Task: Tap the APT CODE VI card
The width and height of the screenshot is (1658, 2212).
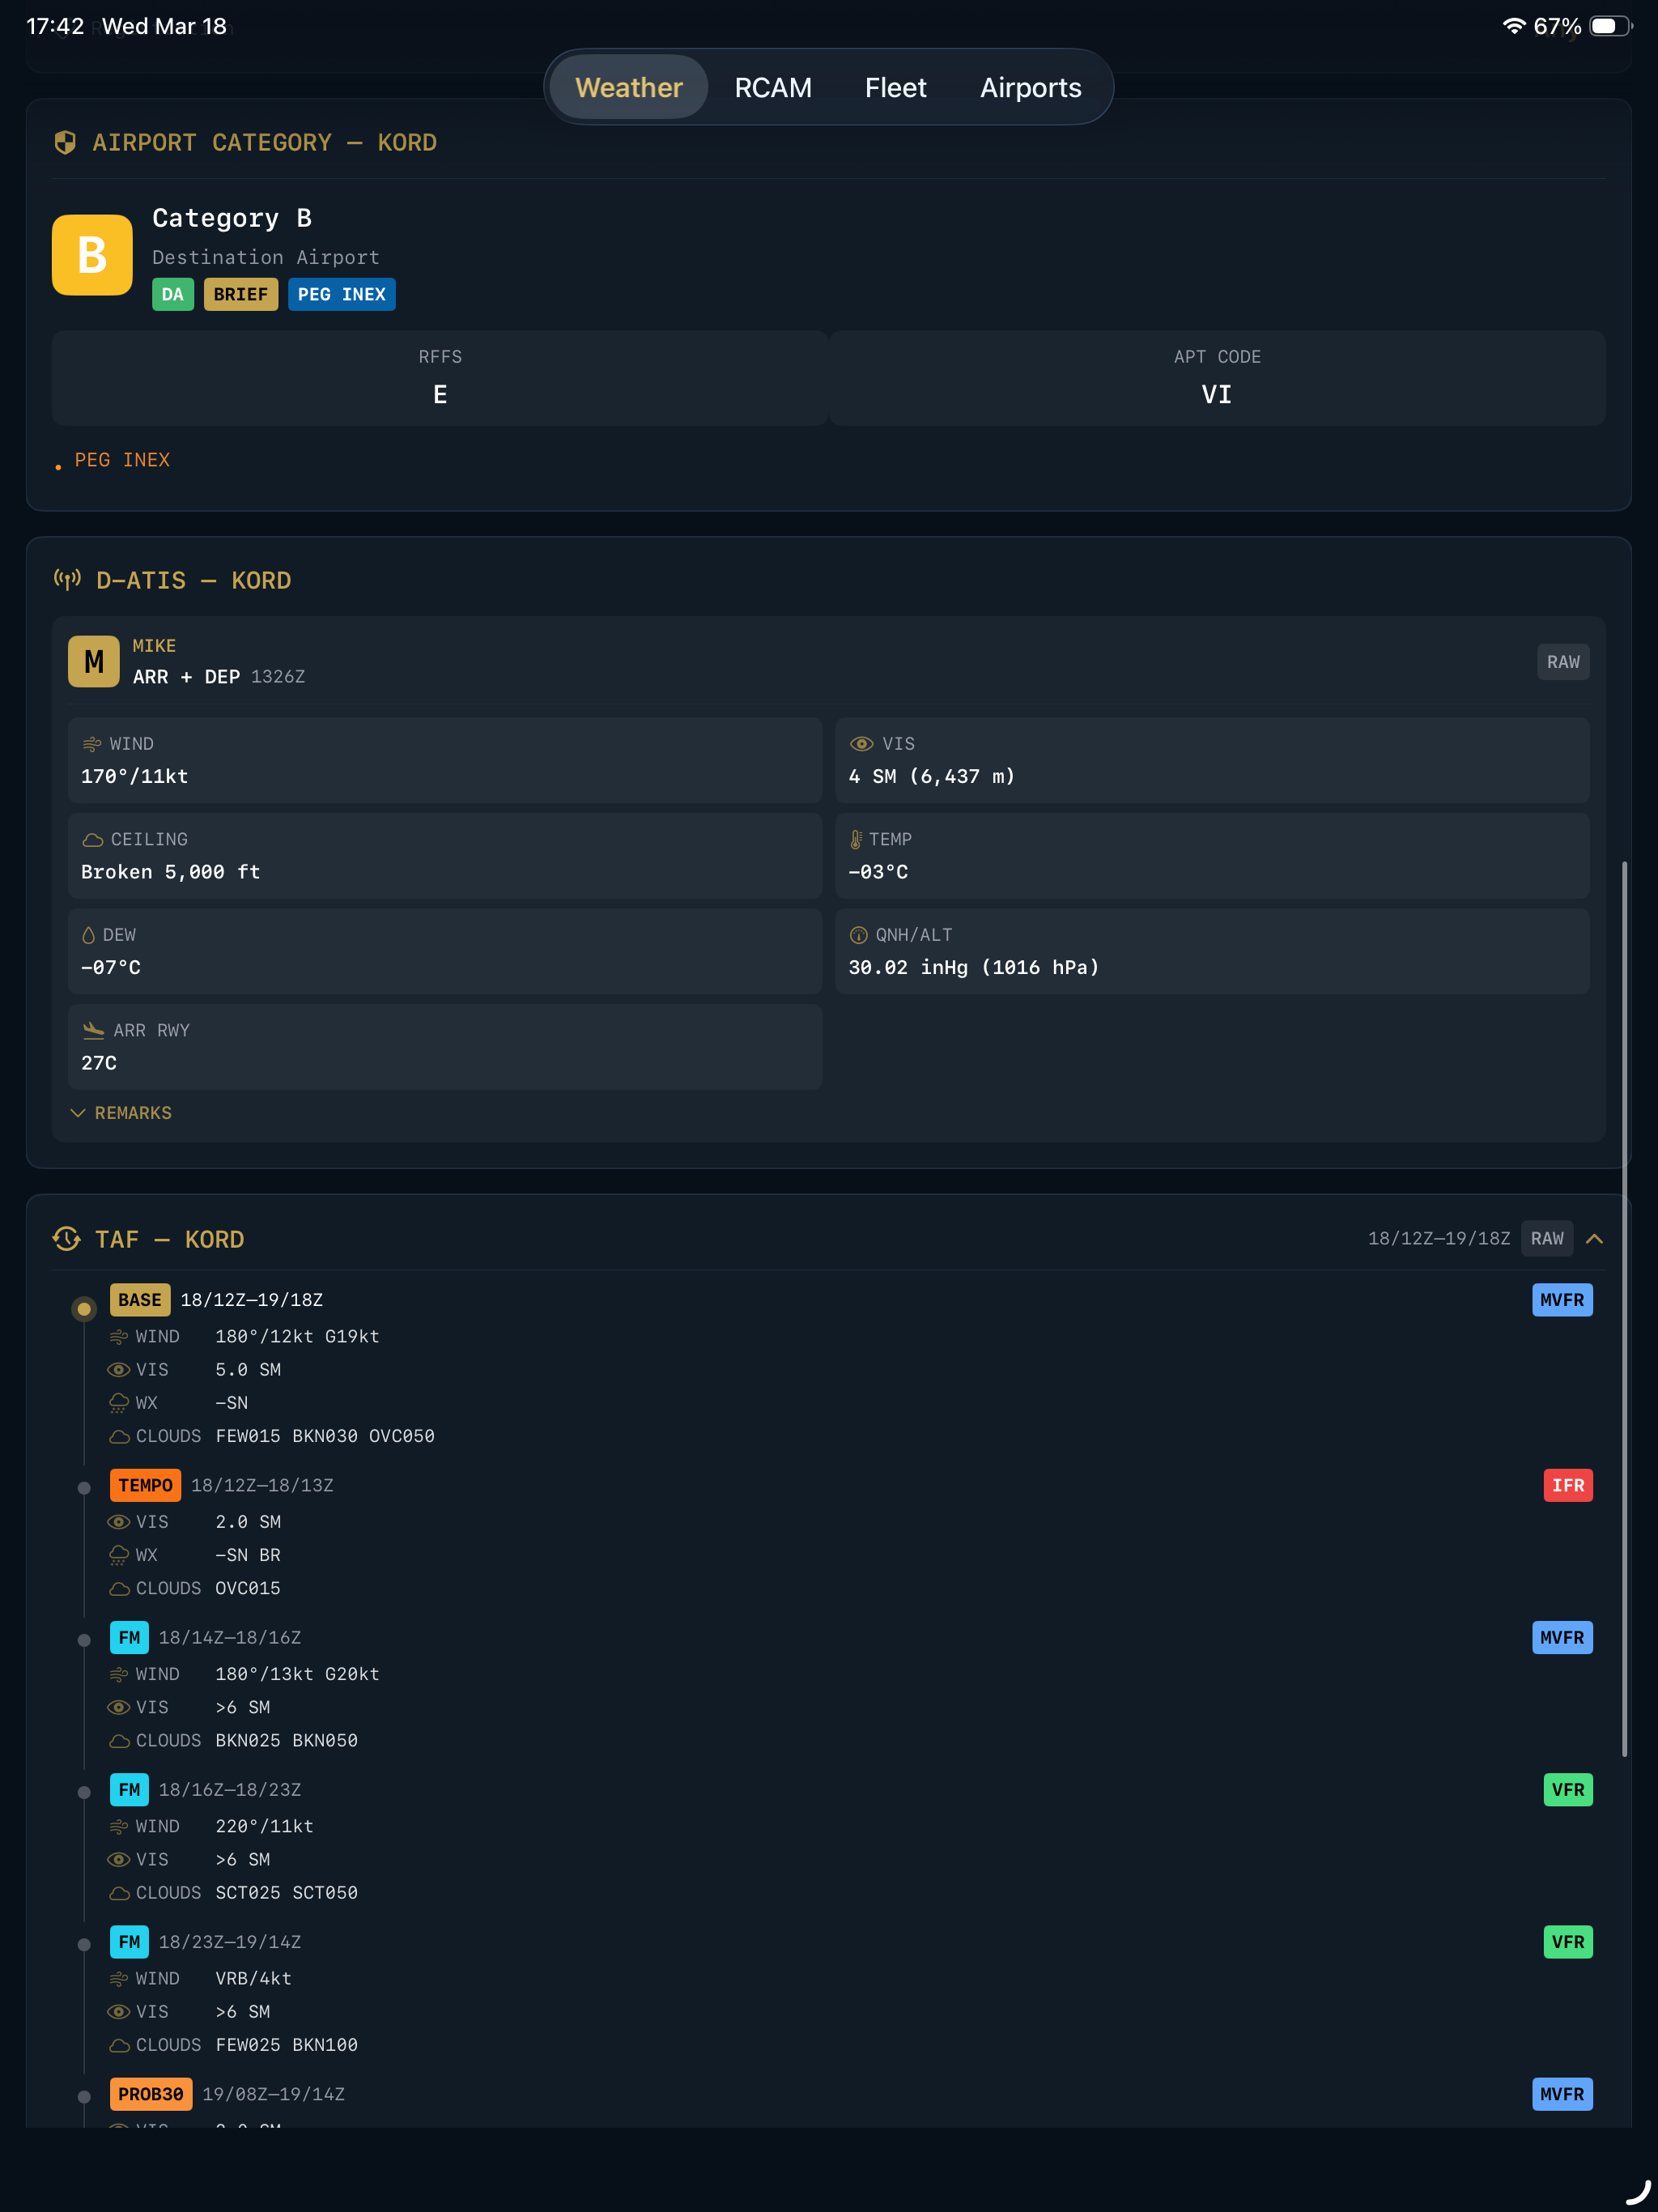Action: (x=1217, y=378)
